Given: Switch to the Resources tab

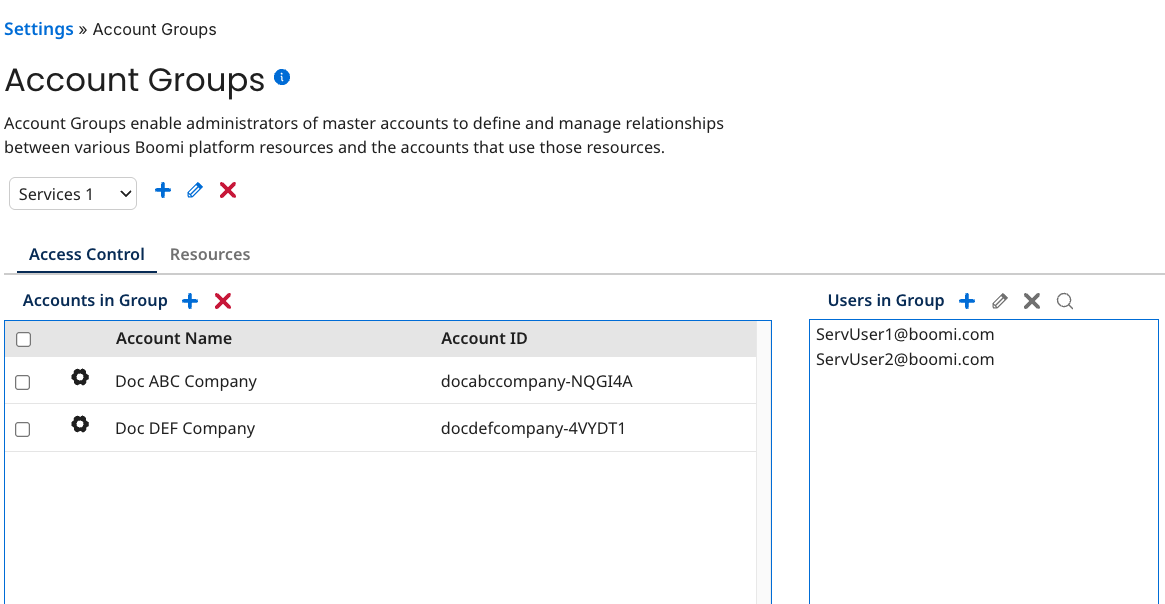Looking at the screenshot, I should [x=210, y=254].
